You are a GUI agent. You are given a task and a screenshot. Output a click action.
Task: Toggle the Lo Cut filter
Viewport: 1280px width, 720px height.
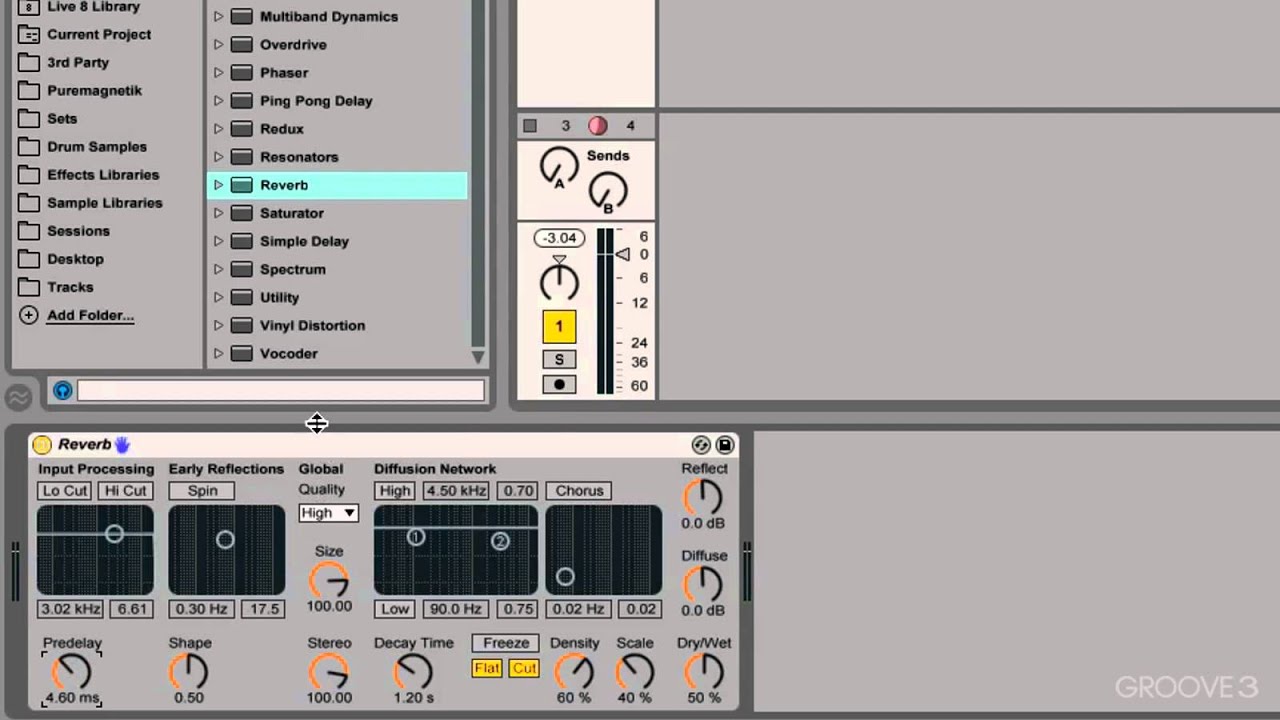click(64, 491)
